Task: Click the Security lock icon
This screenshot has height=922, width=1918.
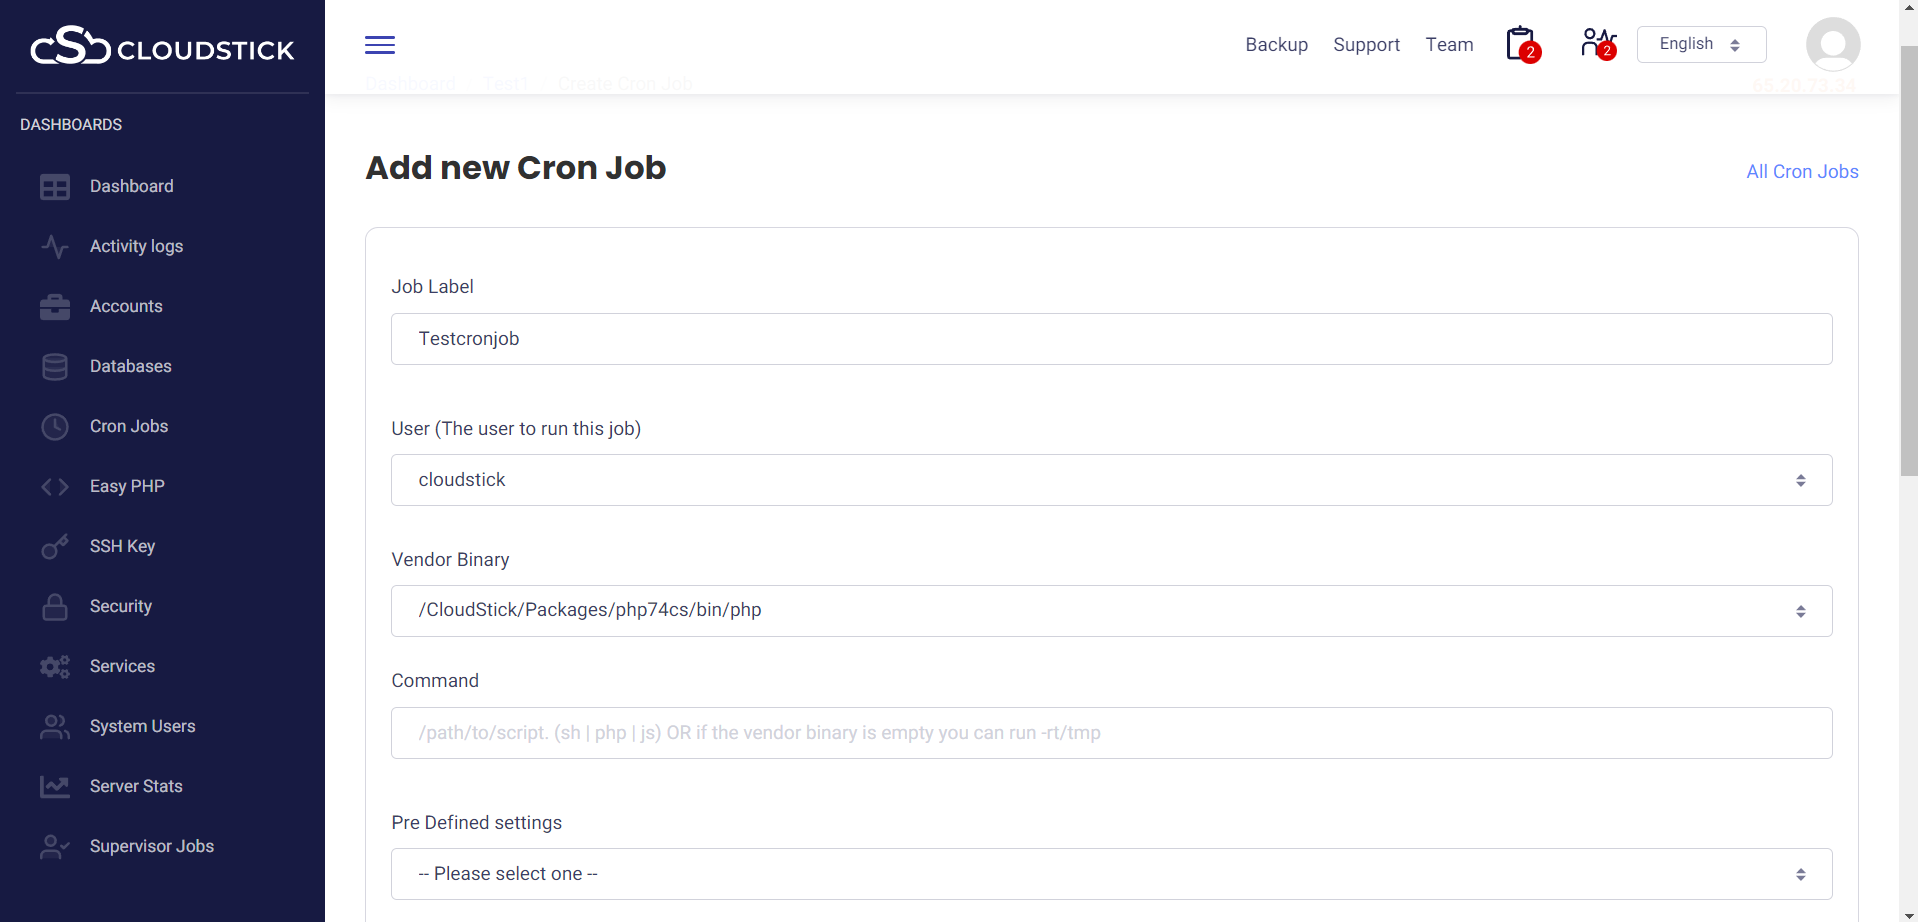Action: click(55, 607)
